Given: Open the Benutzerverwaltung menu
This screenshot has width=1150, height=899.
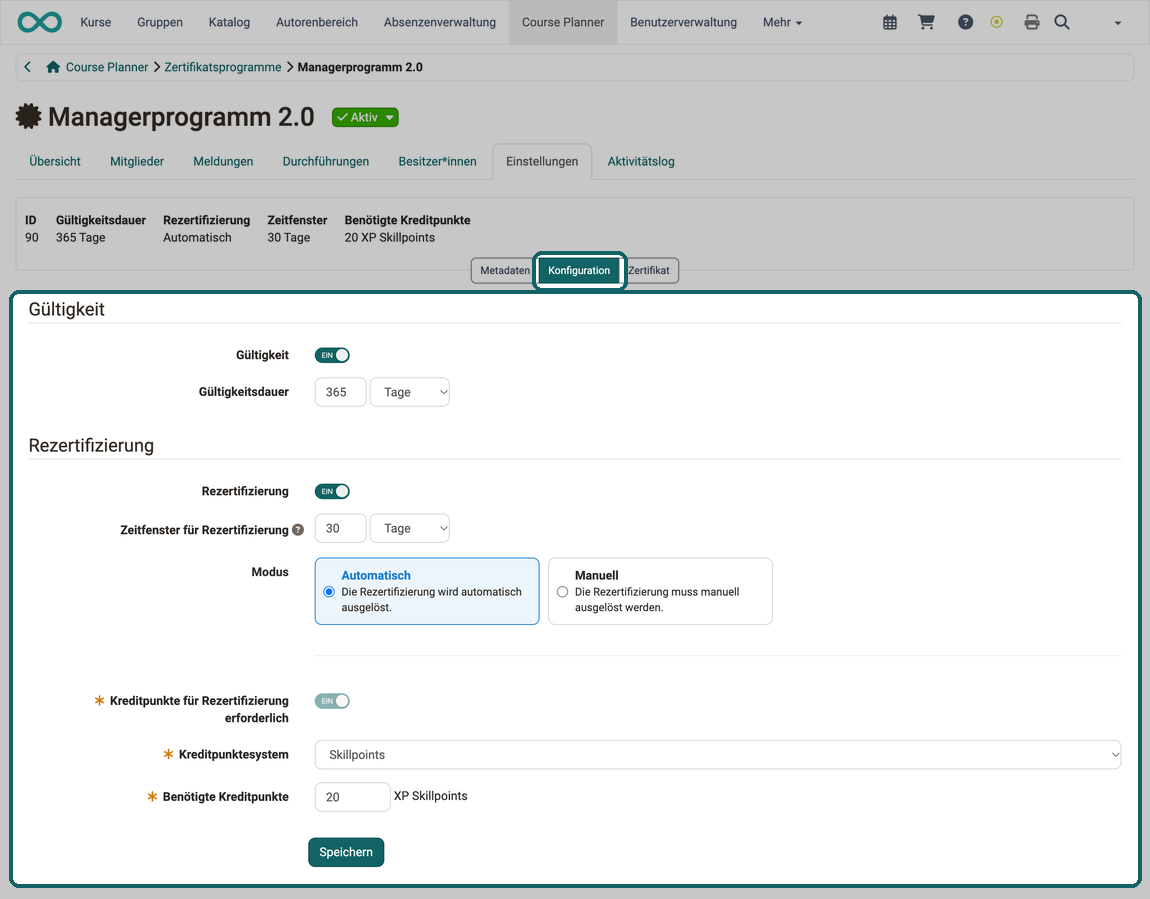Looking at the screenshot, I should pos(684,22).
